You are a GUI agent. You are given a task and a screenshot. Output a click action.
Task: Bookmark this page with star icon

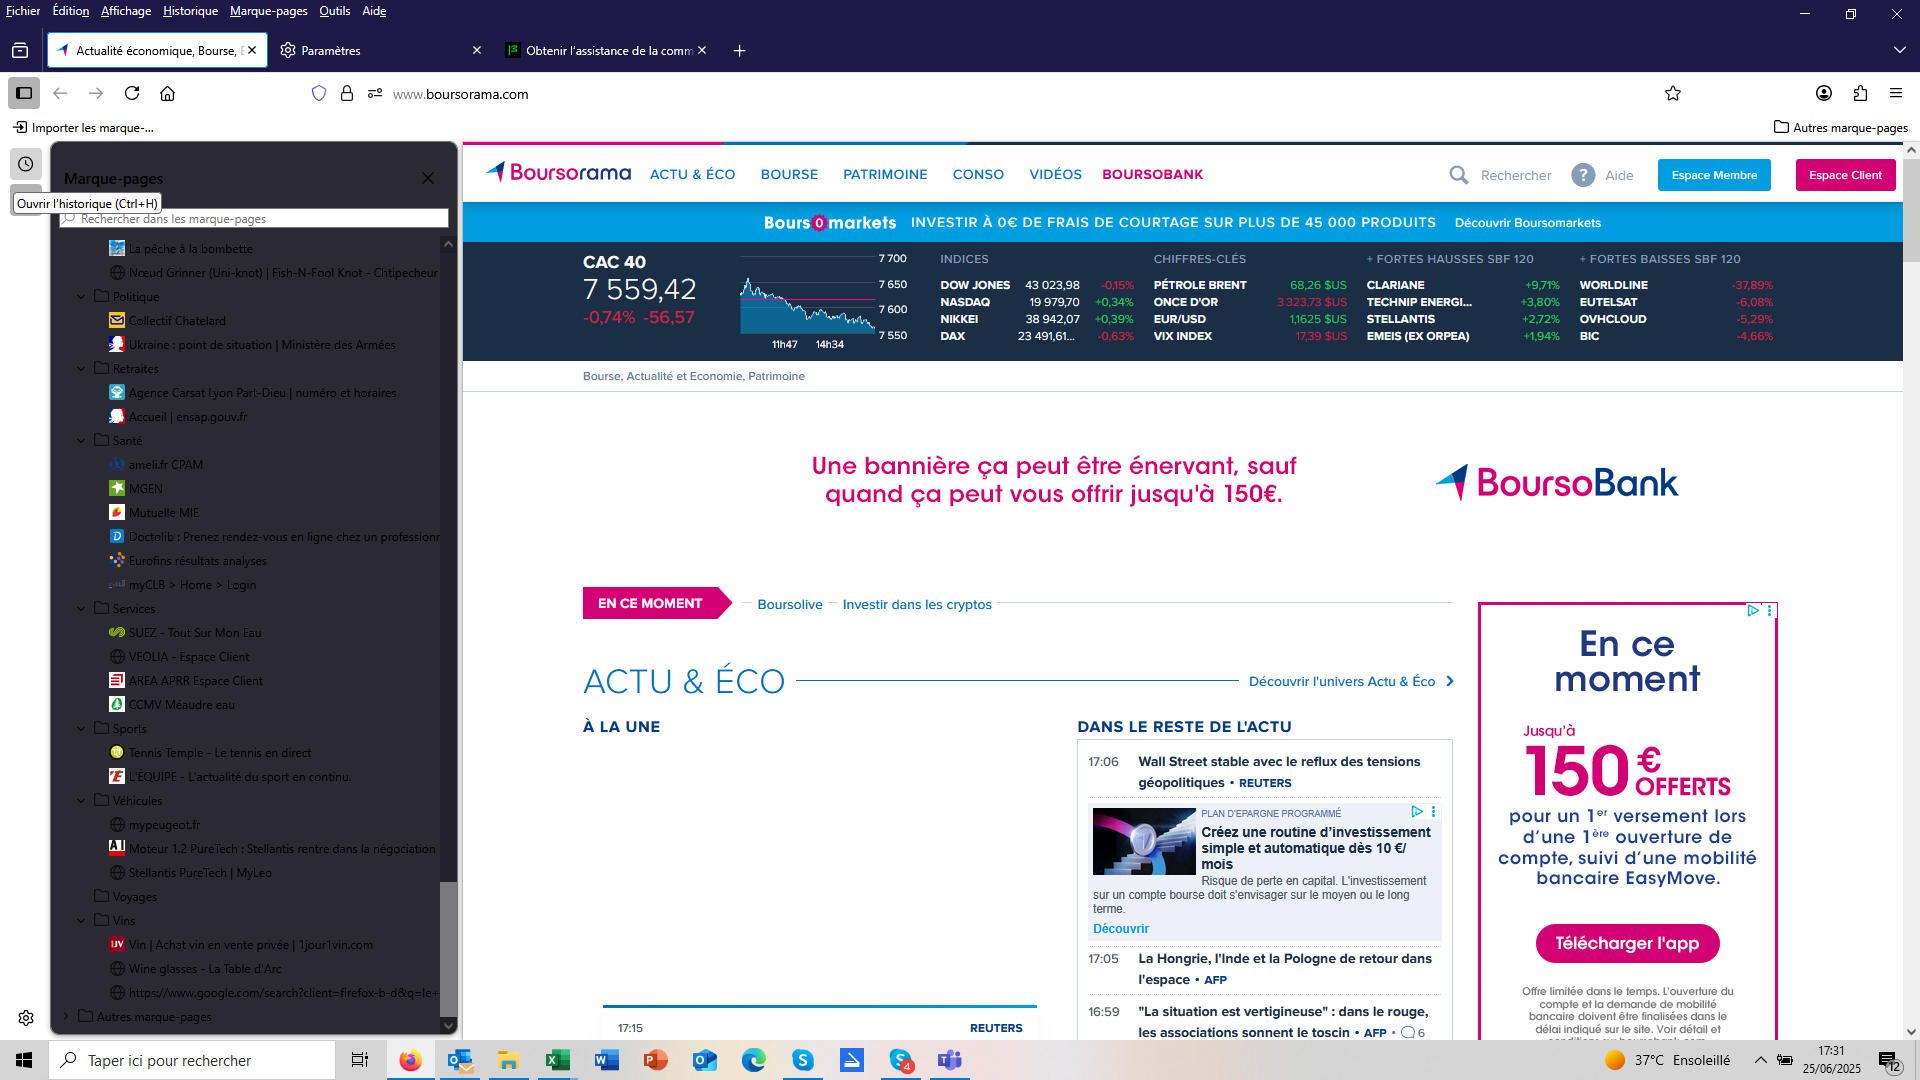pos(1673,93)
